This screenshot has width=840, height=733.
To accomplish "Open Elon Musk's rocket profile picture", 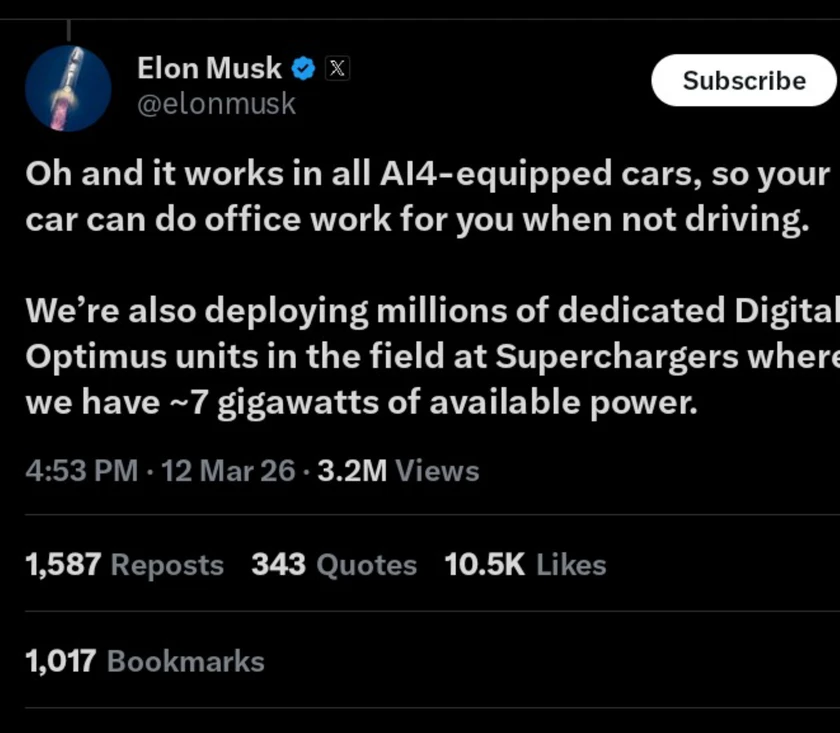I will (x=68, y=88).
